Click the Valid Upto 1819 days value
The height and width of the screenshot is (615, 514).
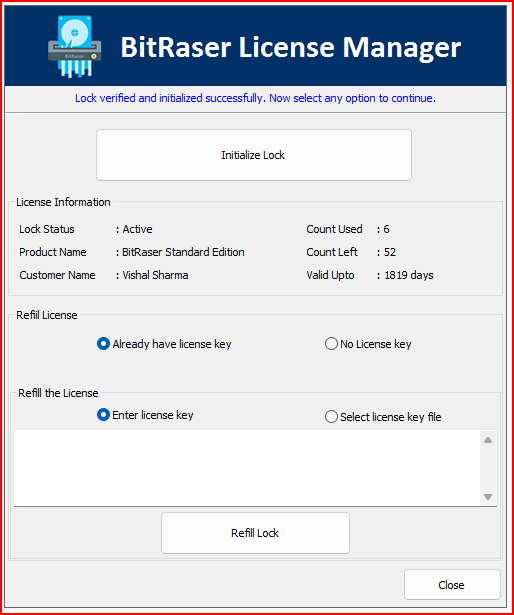point(409,275)
